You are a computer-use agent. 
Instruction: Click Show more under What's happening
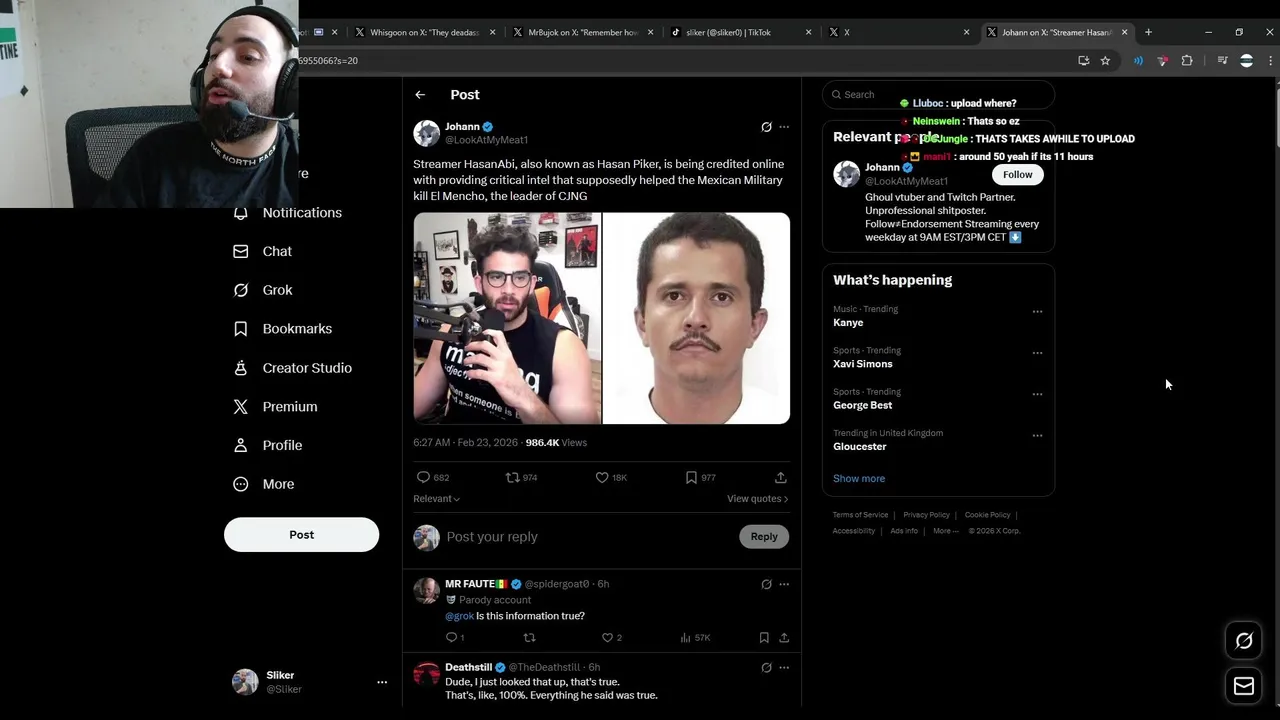(x=859, y=479)
